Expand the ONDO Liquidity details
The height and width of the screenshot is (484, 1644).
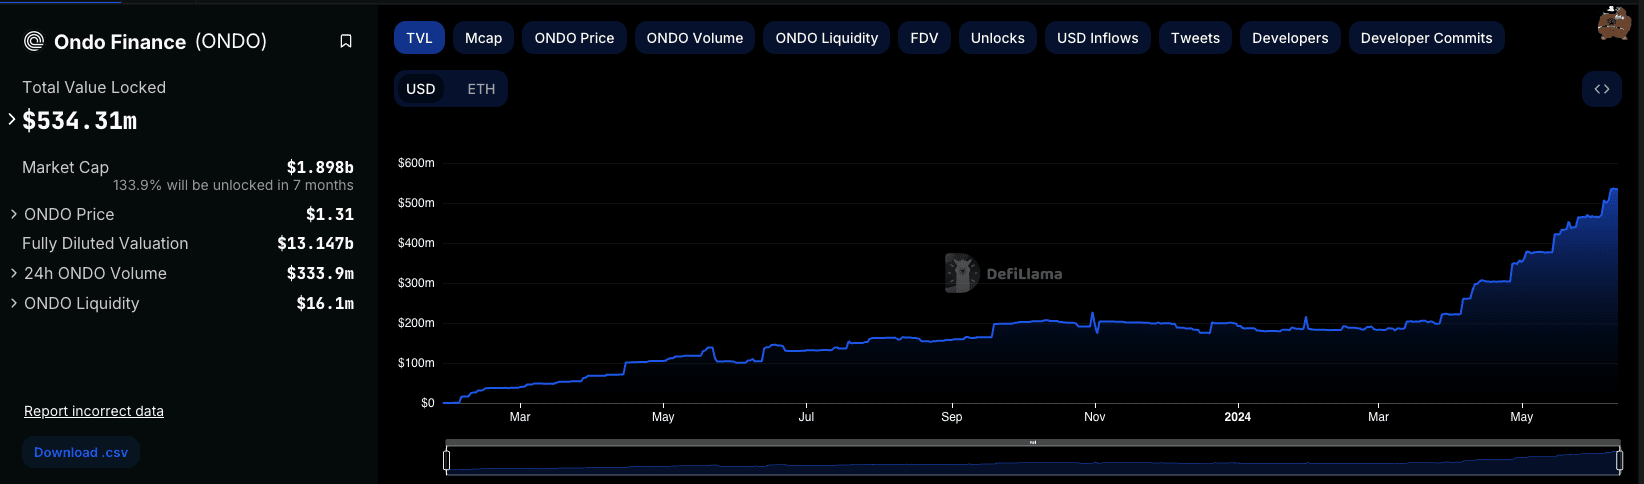click(x=14, y=303)
